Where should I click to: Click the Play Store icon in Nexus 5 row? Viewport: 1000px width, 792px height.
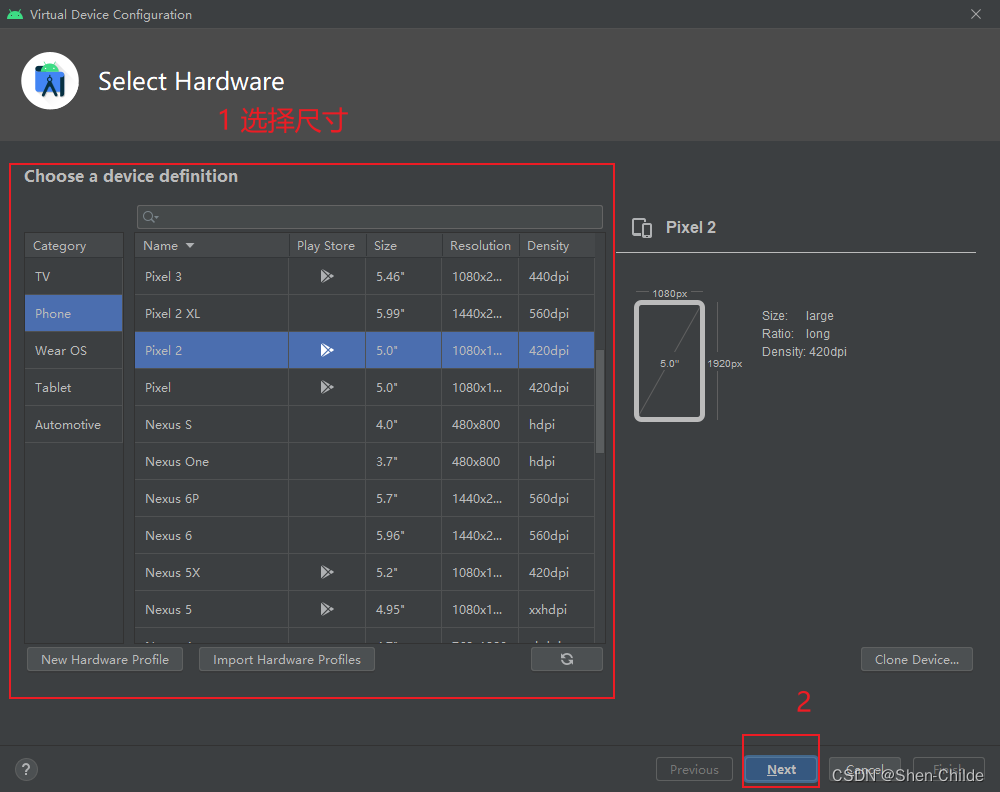[327, 609]
